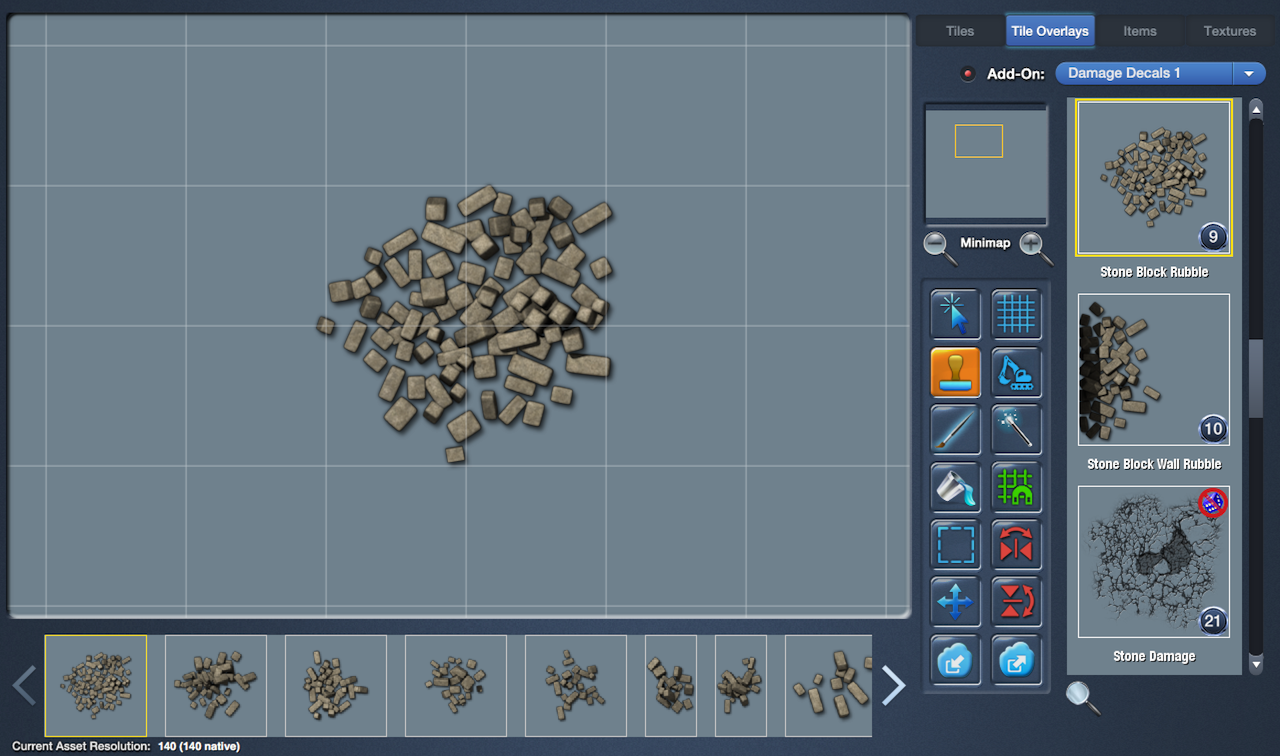Image resolution: width=1280 pixels, height=756 pixels.
Task: Activate the orange stamp tool
Action: click(x=955, y=372)
